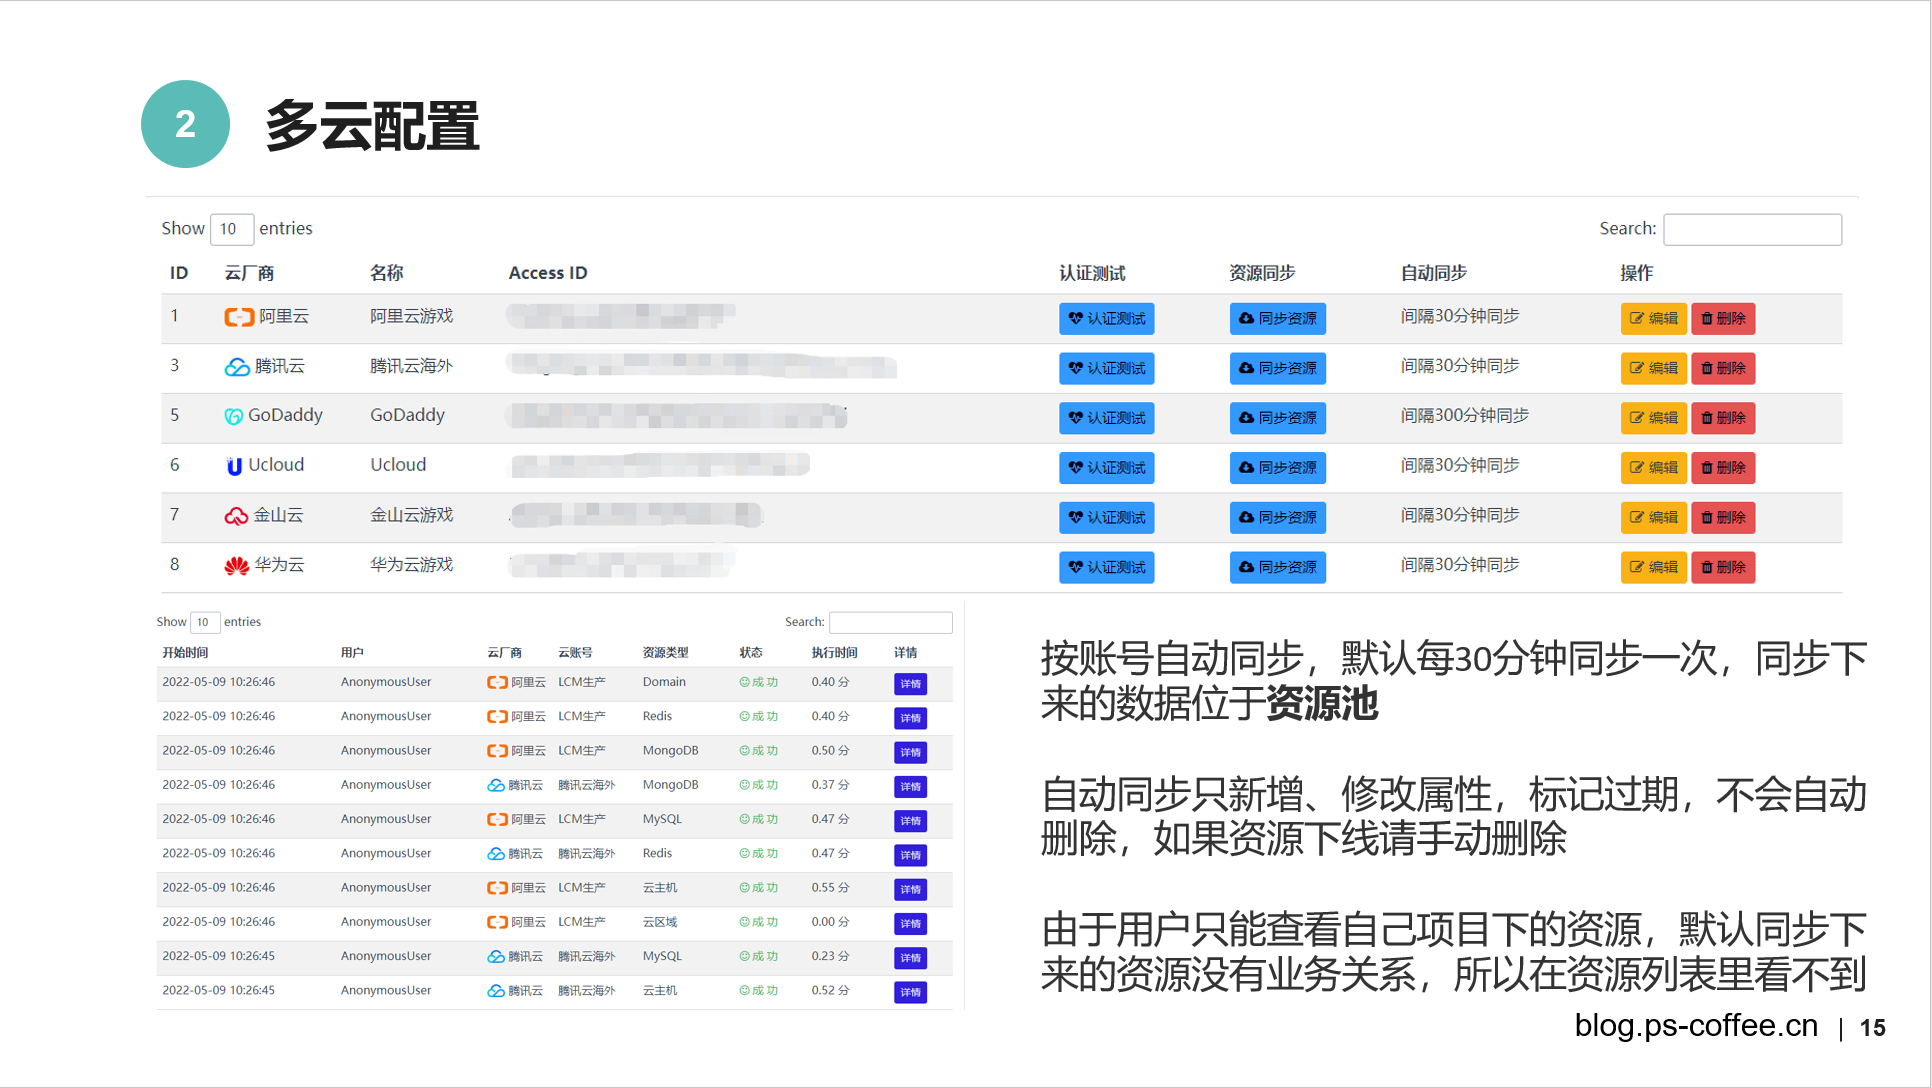Click the 华为云 logo icon in row 8

pos(237,566)
